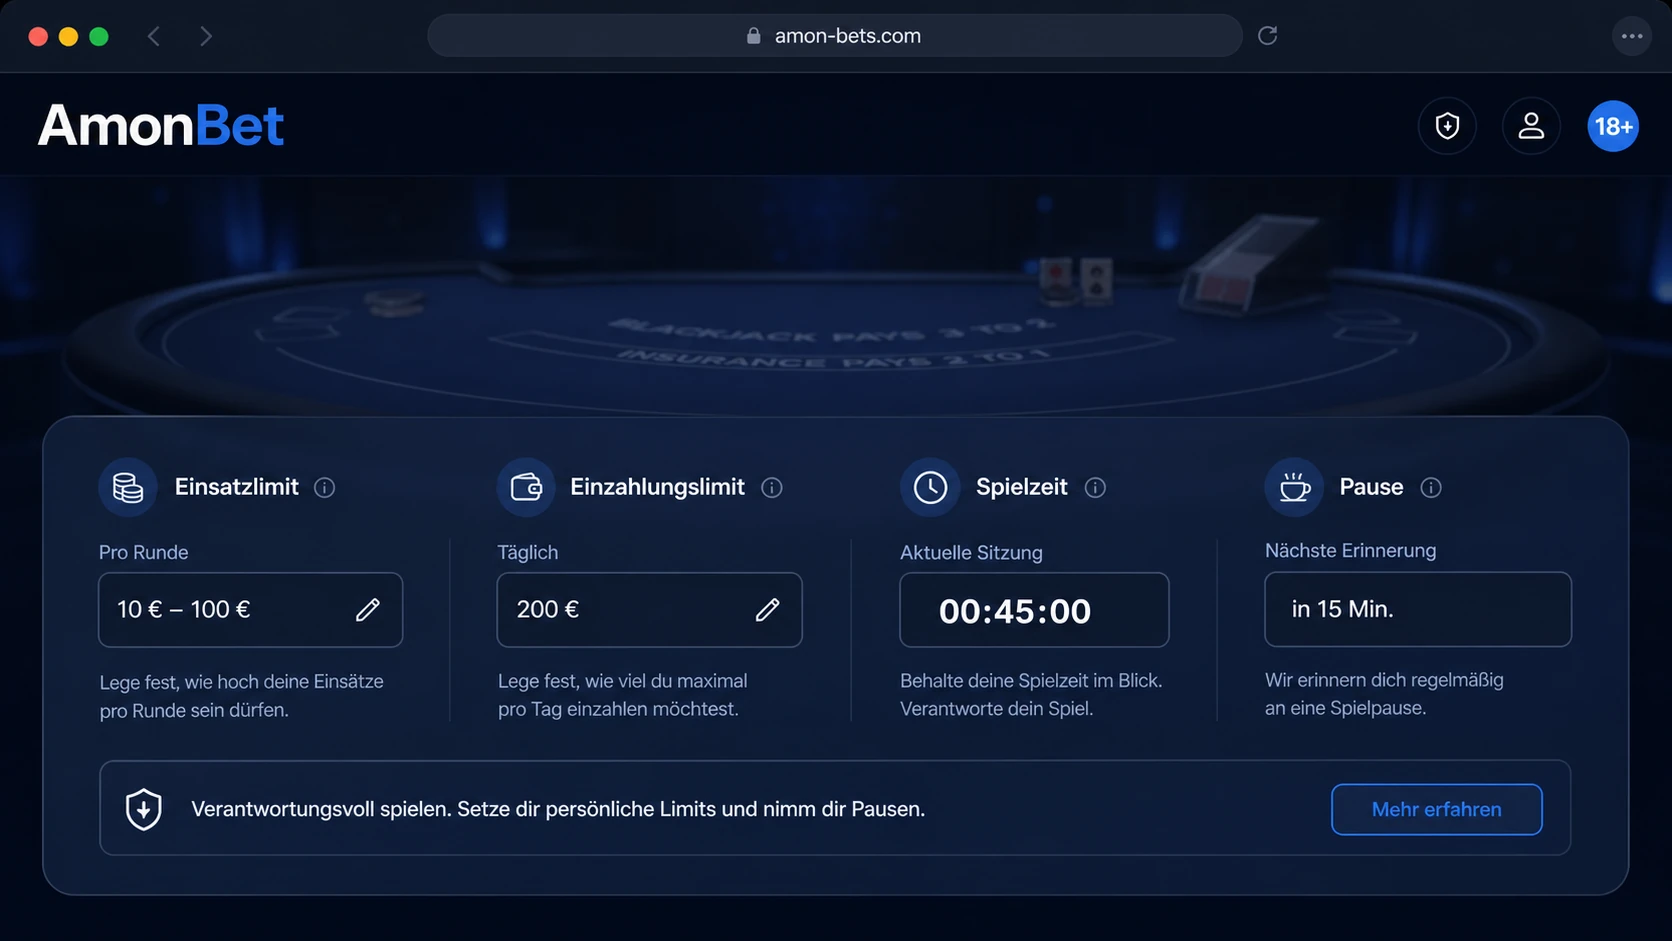Click the amon-bets.com address bar

(x=835, y=36)
